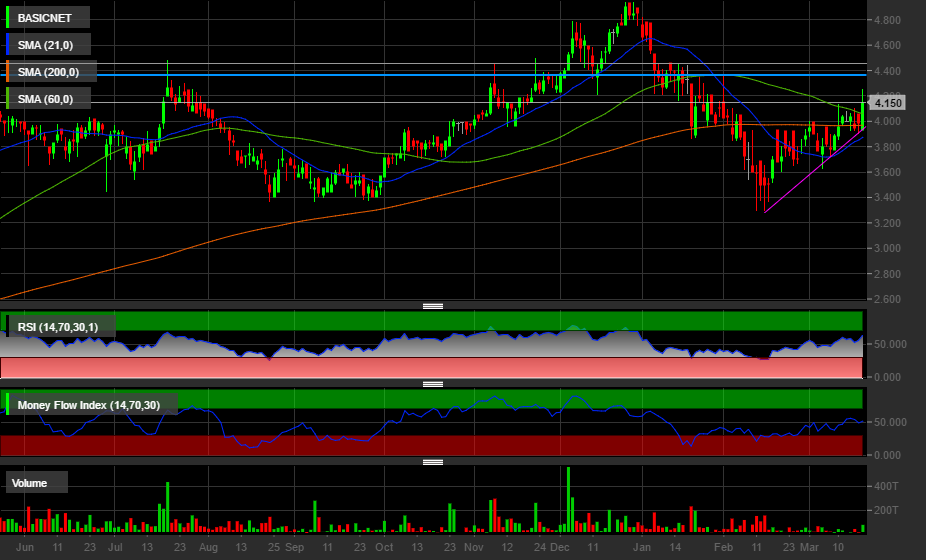Click the Aug label on the date axis

click(x=208, y=547)
